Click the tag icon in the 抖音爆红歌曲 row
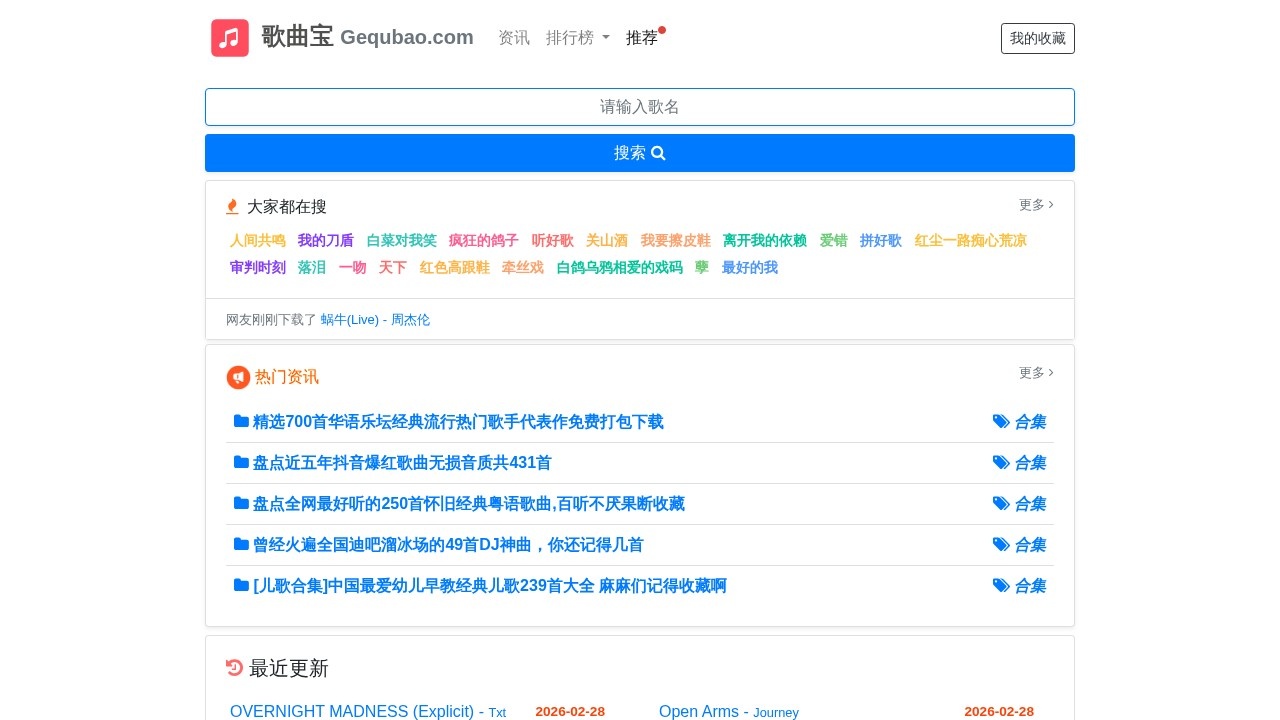This screenshot has height=720, width=1280. pos(1001,463)
